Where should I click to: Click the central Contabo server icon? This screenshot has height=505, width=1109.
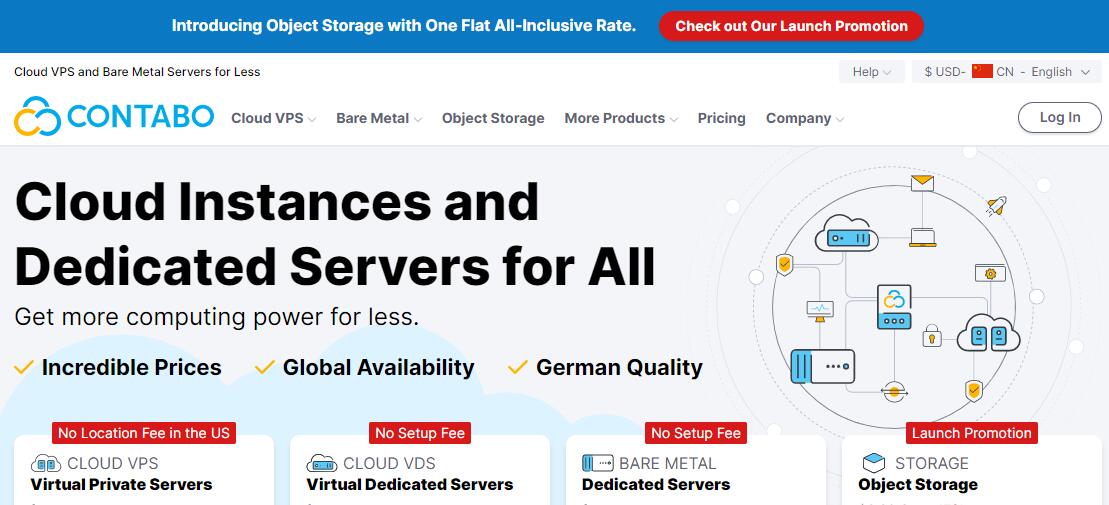point(894,307)
